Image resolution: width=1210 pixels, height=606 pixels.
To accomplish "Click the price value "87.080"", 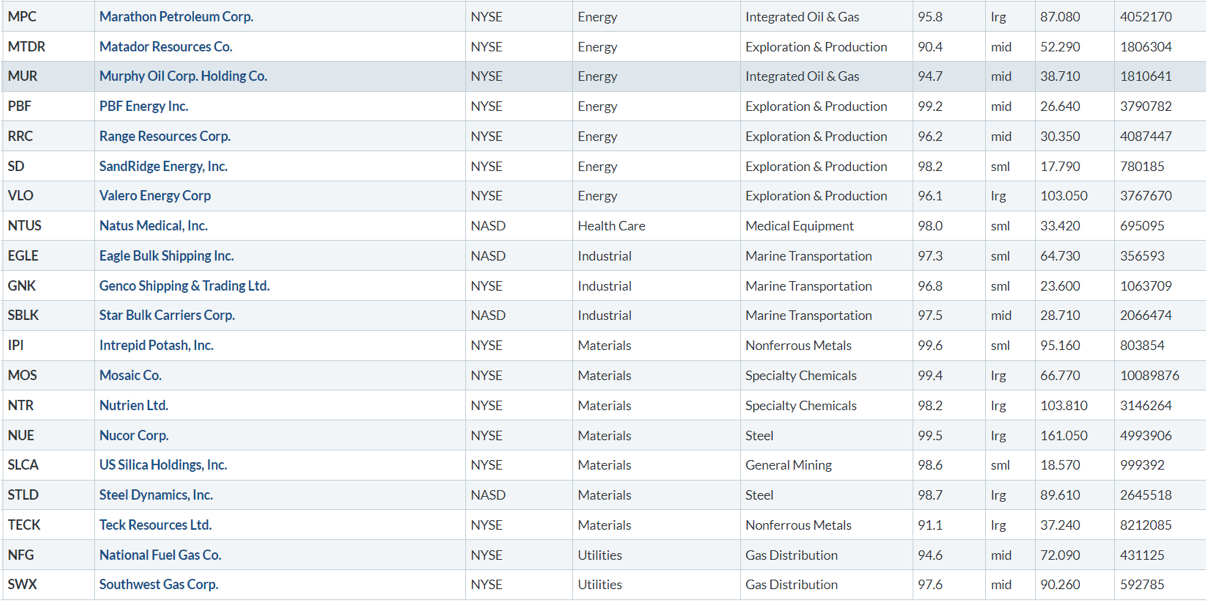I will (x=1060, y=17).
